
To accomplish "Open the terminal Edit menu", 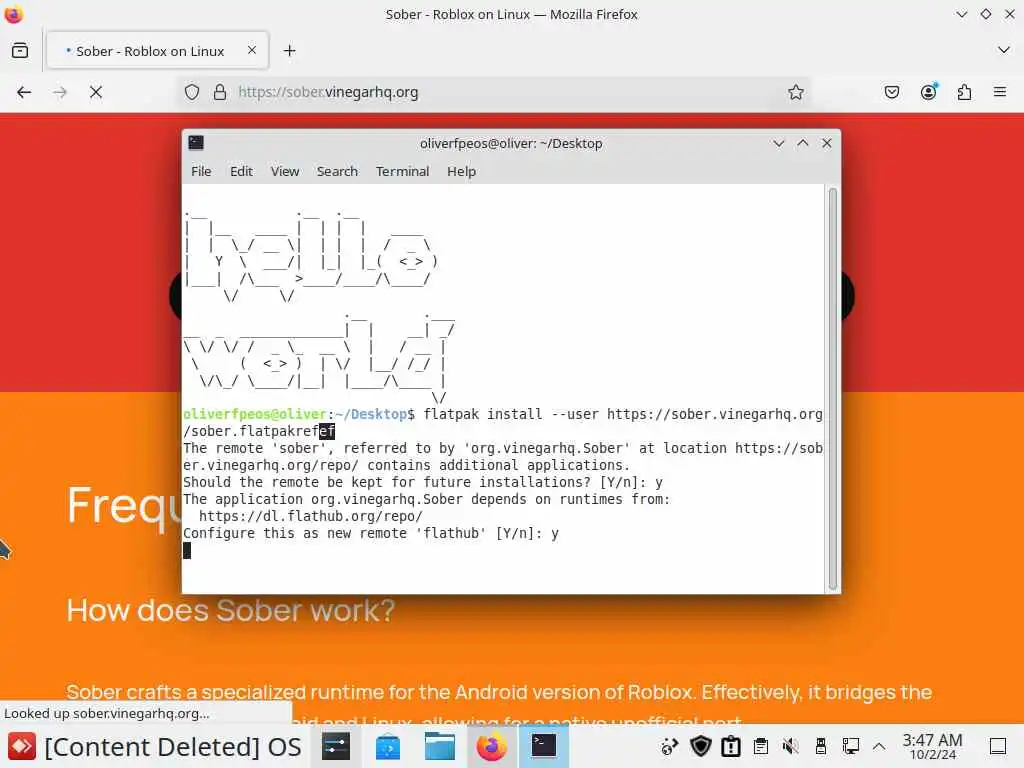I will tap(241, 171).
